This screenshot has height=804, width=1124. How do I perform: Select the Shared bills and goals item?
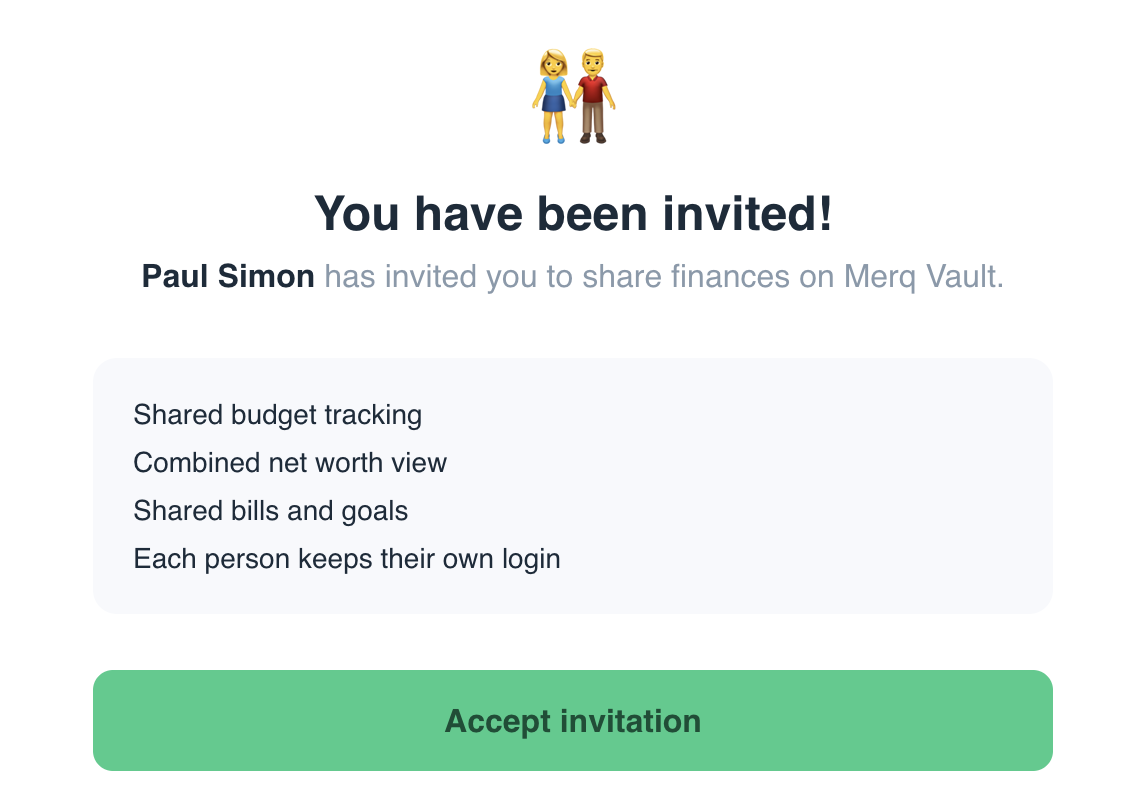pyautogui.click(x=271, y=511)
